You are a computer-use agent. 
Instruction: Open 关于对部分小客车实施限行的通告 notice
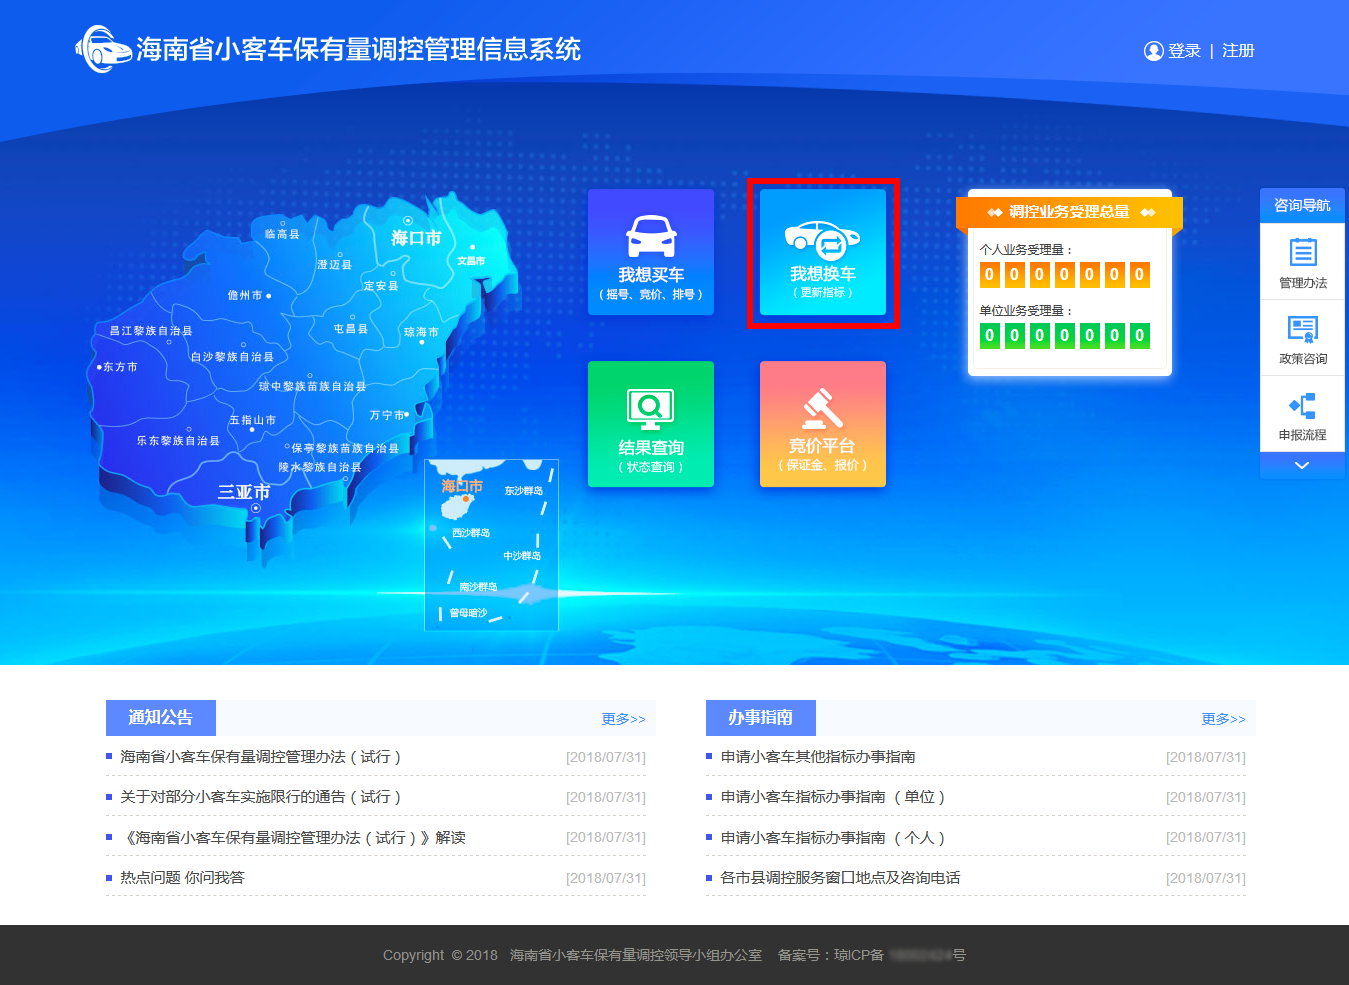click(x=260, y=797)
